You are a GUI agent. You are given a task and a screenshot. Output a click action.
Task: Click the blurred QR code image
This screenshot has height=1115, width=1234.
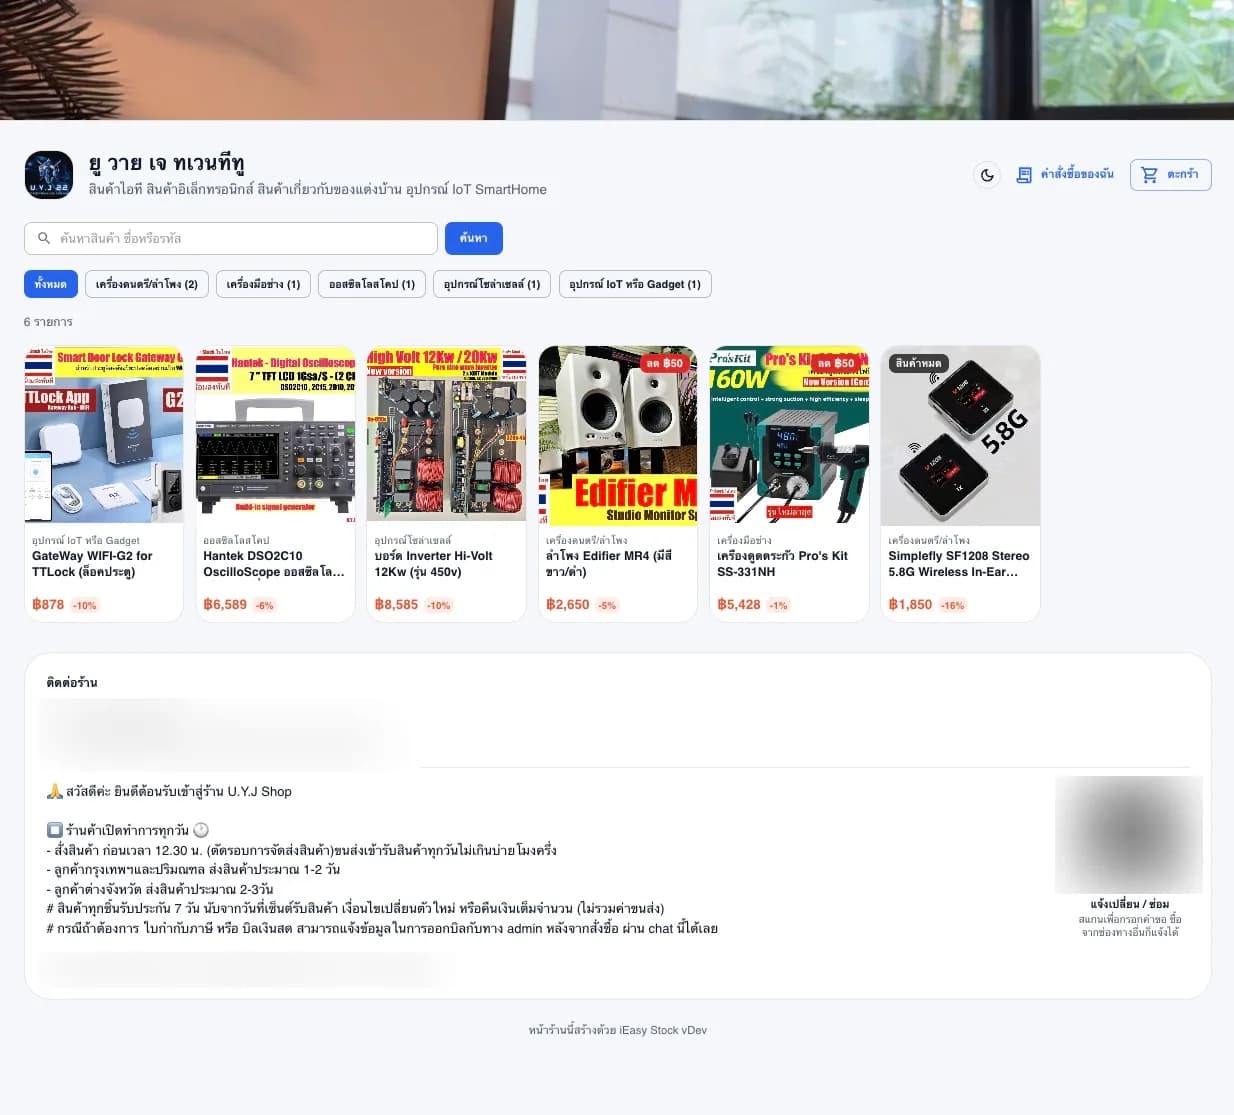point(1129,834)
